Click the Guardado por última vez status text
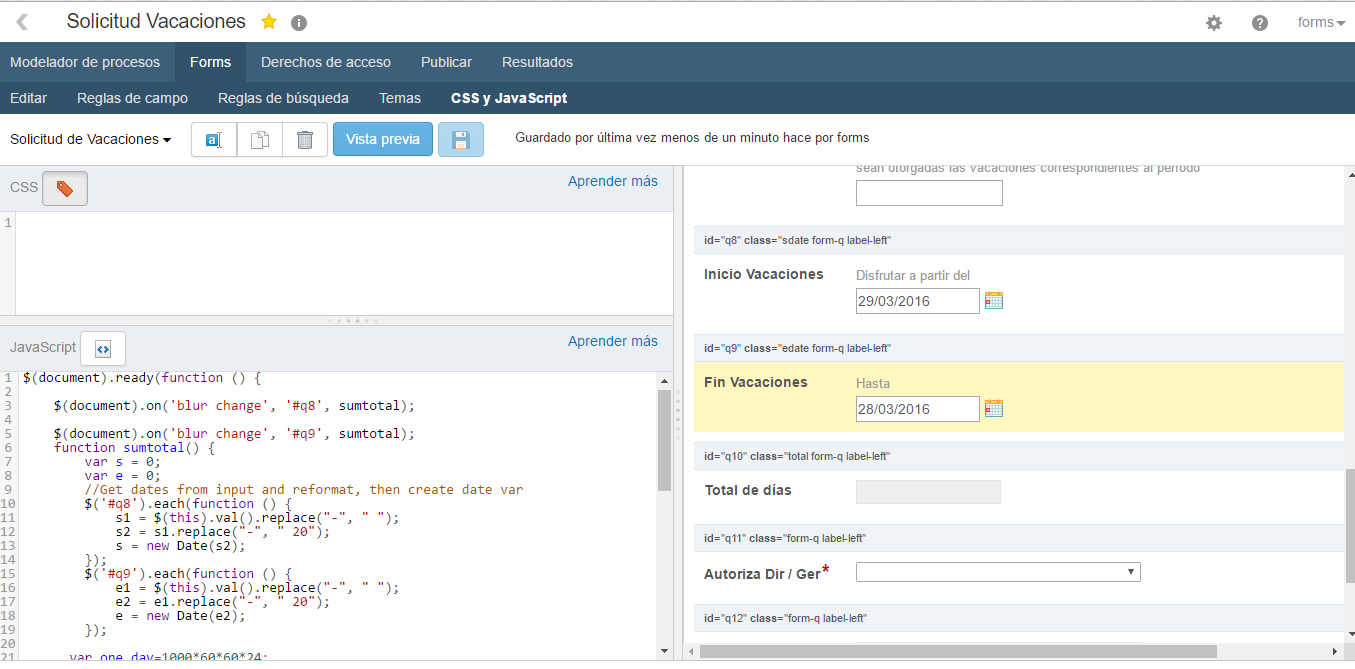The height and width of the screenshot is (669, 1355). click(x=692, y=138)
